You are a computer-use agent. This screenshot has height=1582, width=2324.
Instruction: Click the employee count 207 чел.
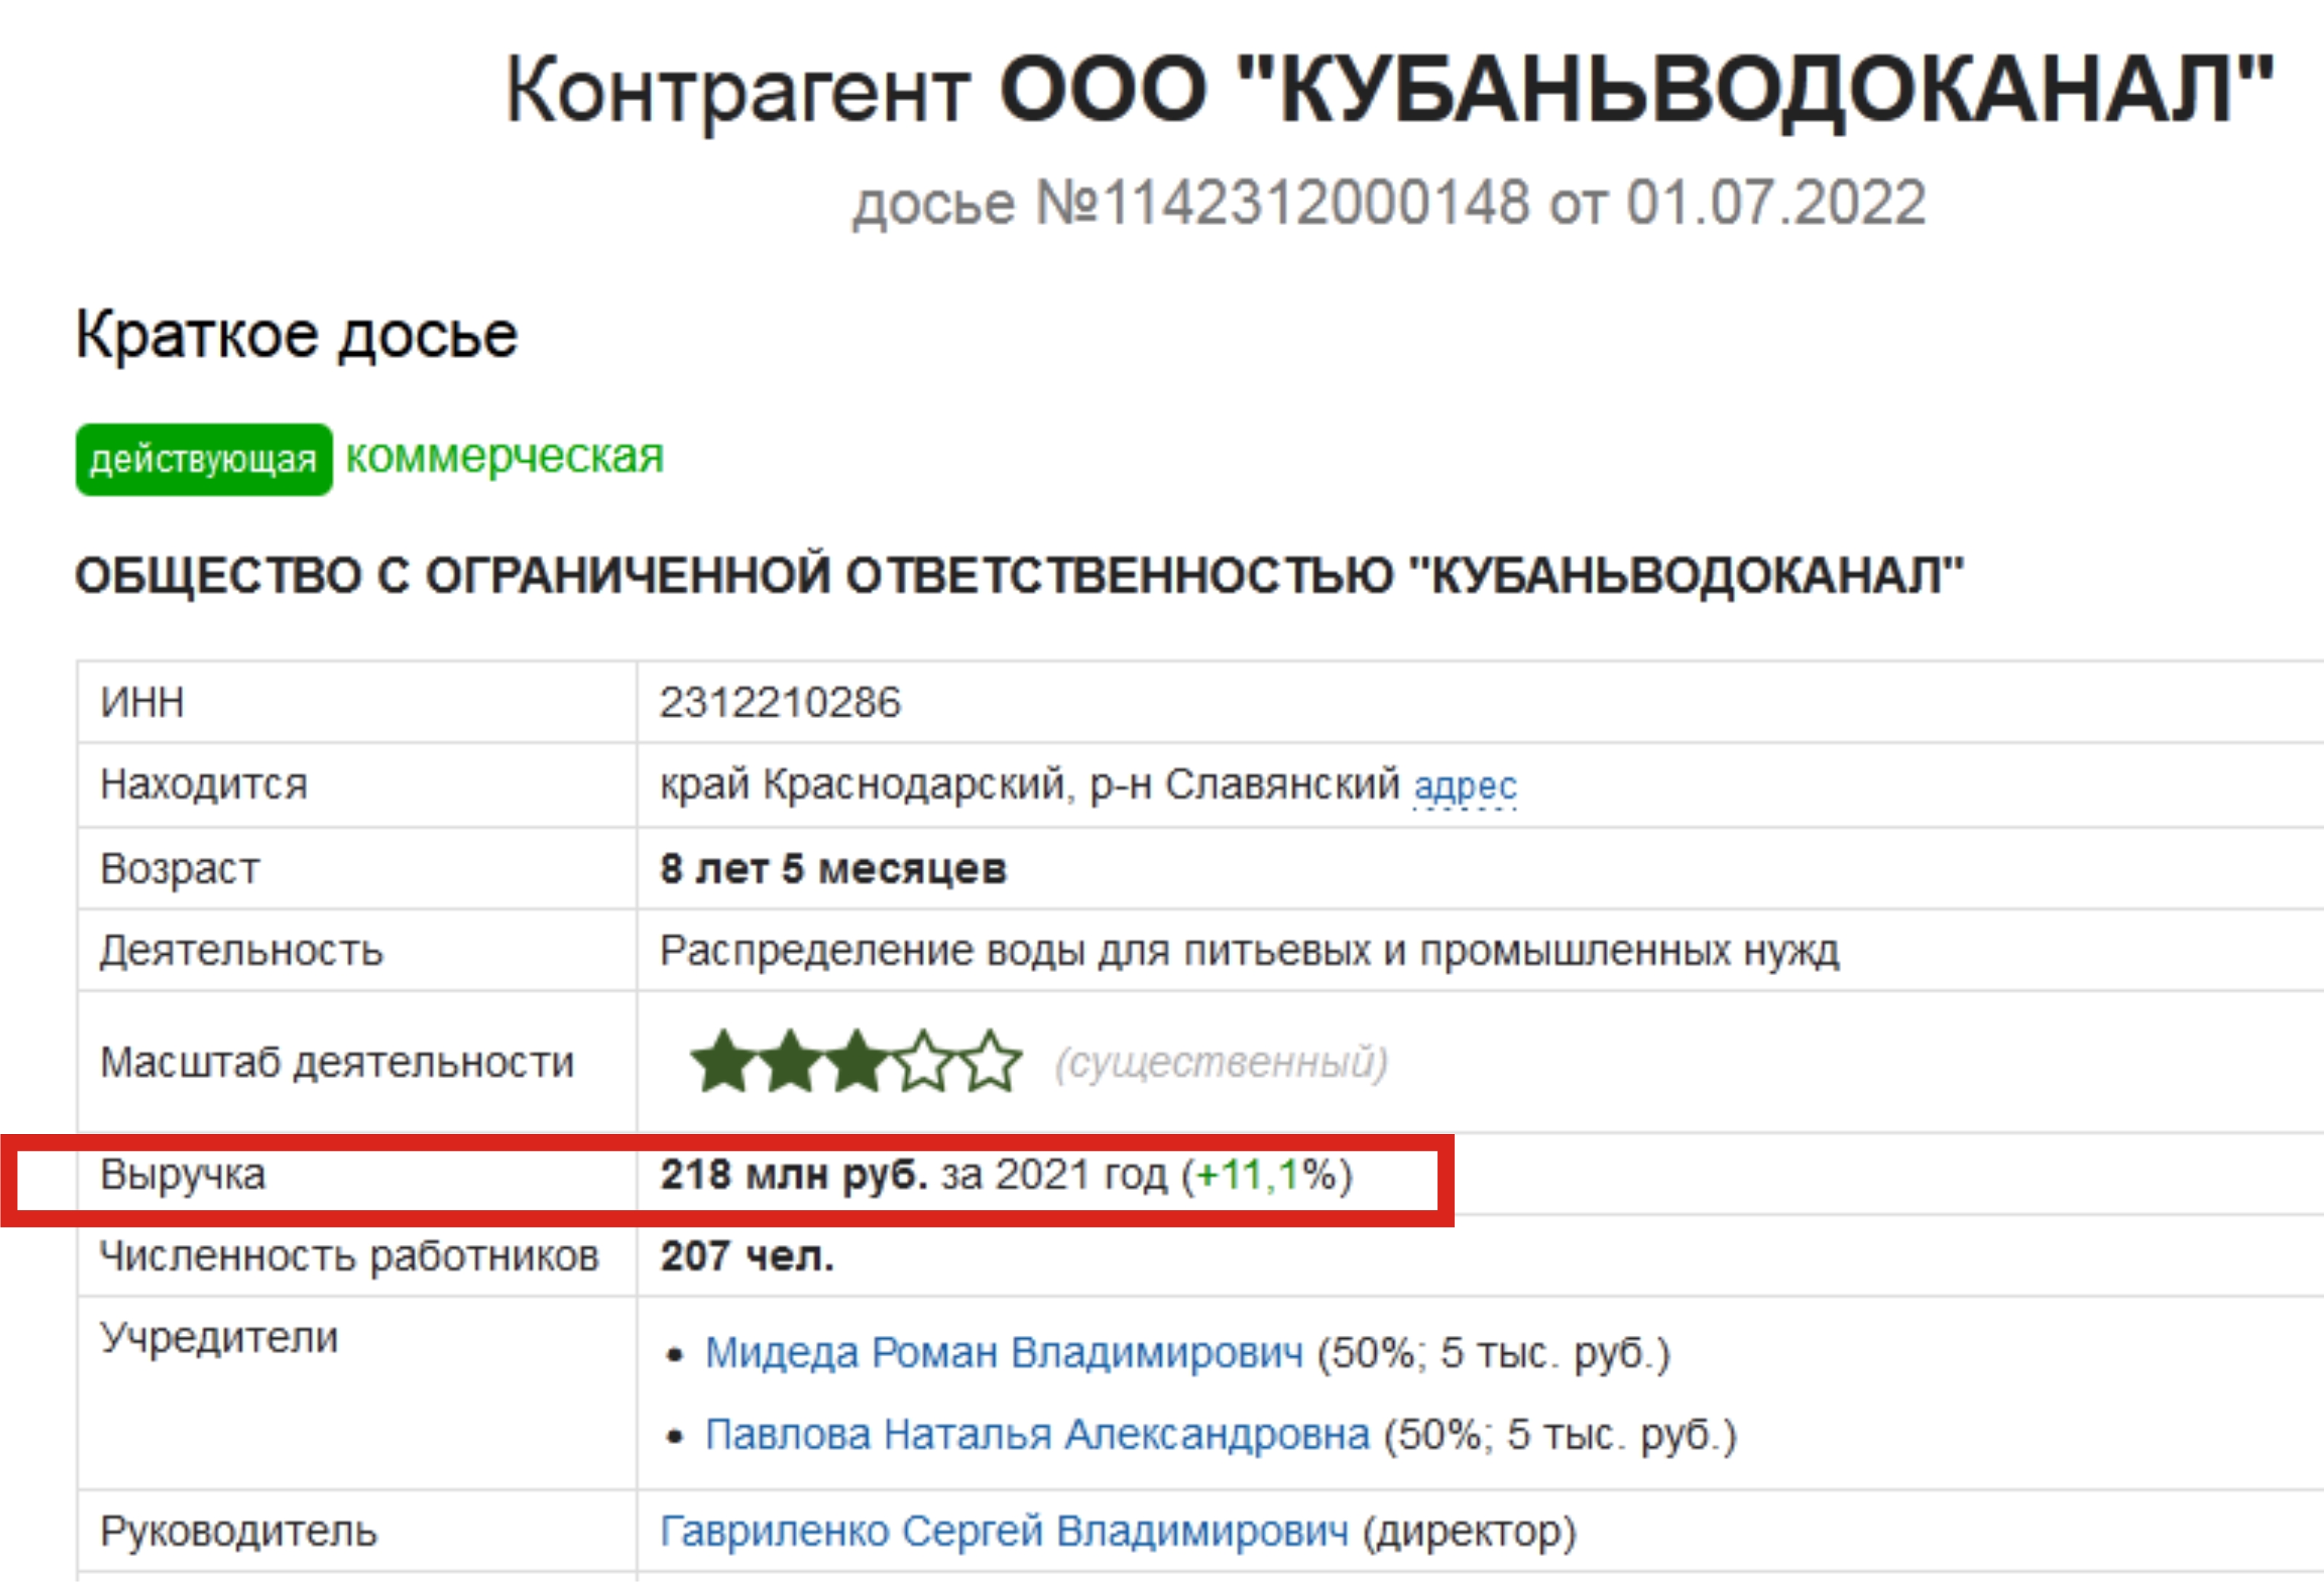(x=747, y=1256)
